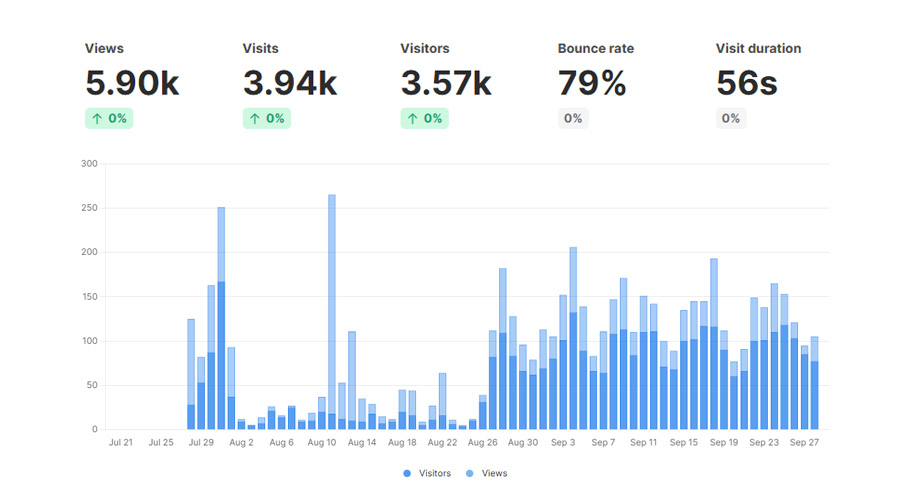900x500 pixels.
Task: Click the 56s visit duration value
Action: 746,83
